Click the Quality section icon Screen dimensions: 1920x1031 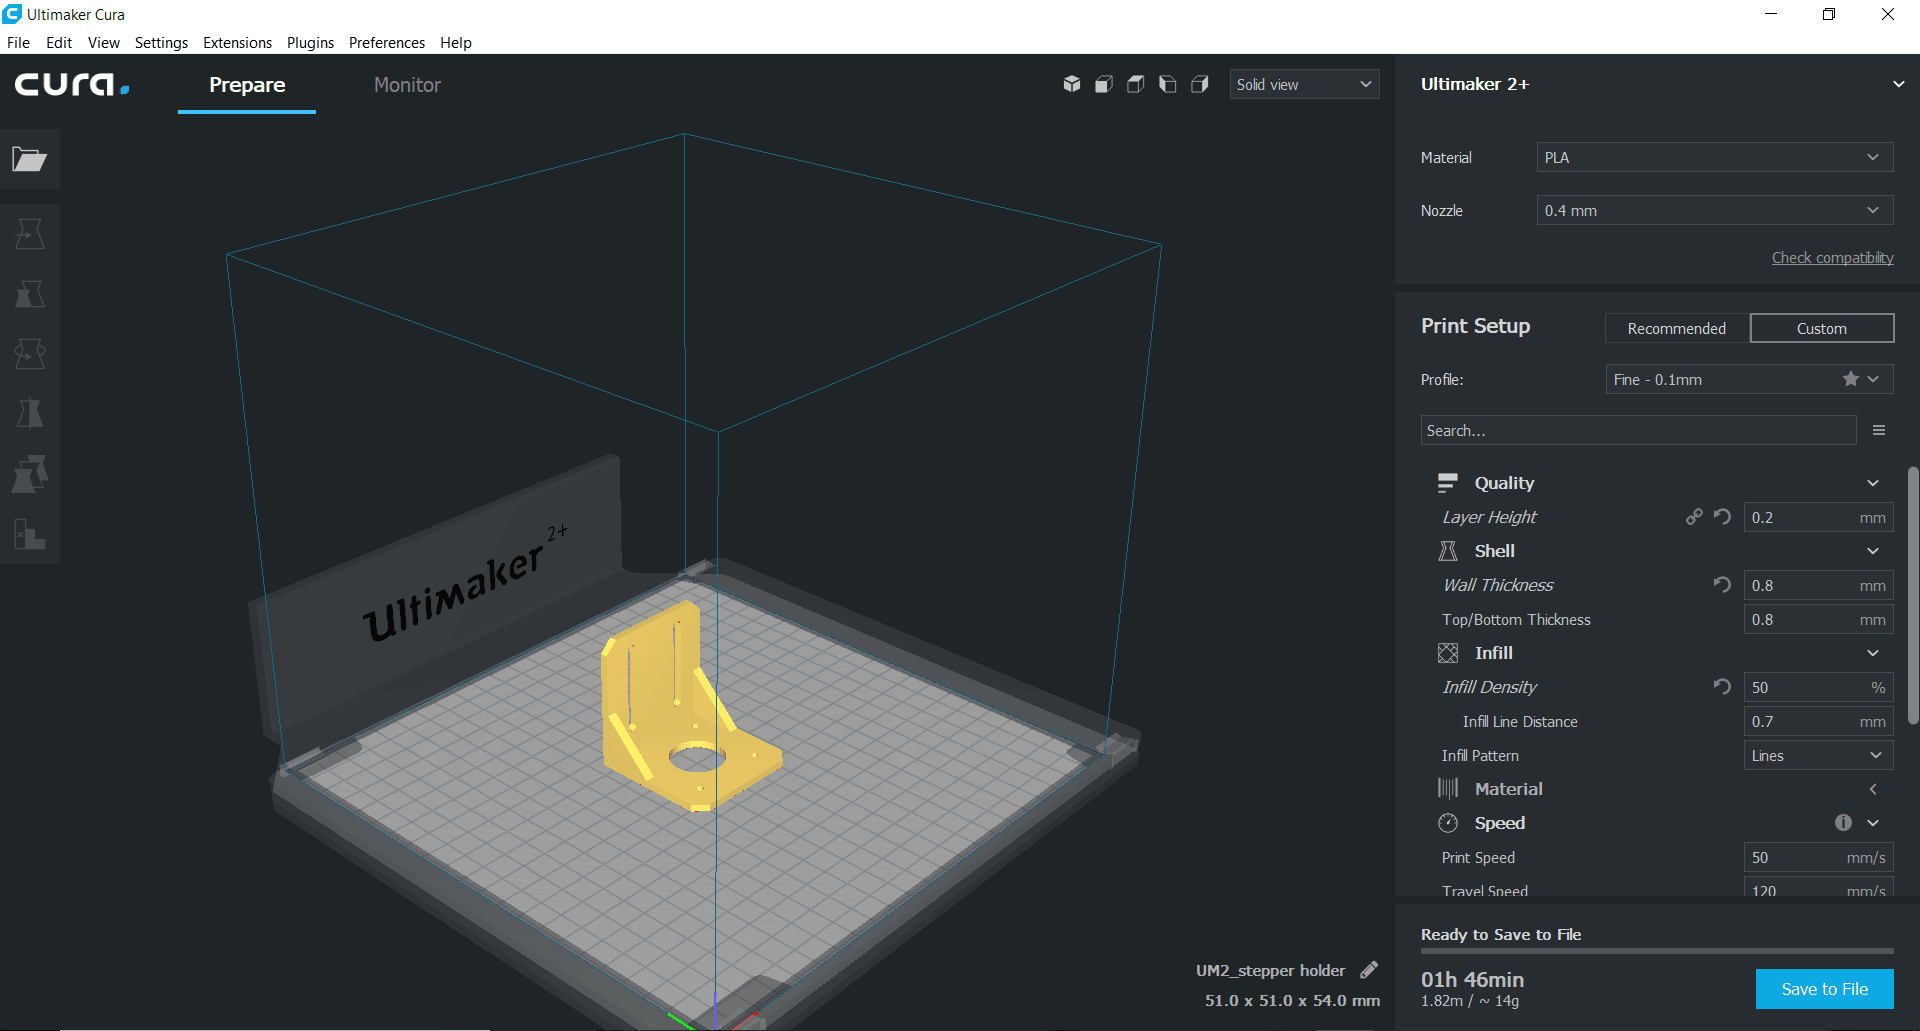(x=1448, y=483)
